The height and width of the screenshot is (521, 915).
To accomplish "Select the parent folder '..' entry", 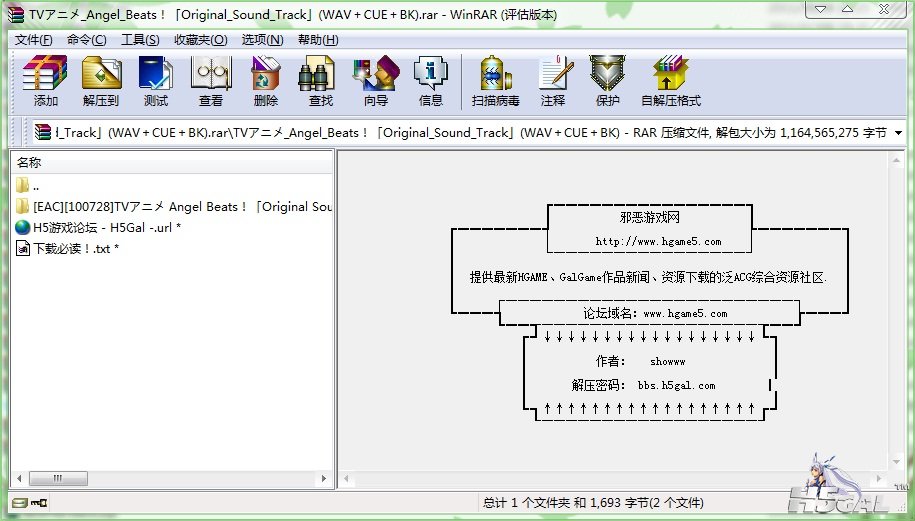I will [x=27, y=186].
